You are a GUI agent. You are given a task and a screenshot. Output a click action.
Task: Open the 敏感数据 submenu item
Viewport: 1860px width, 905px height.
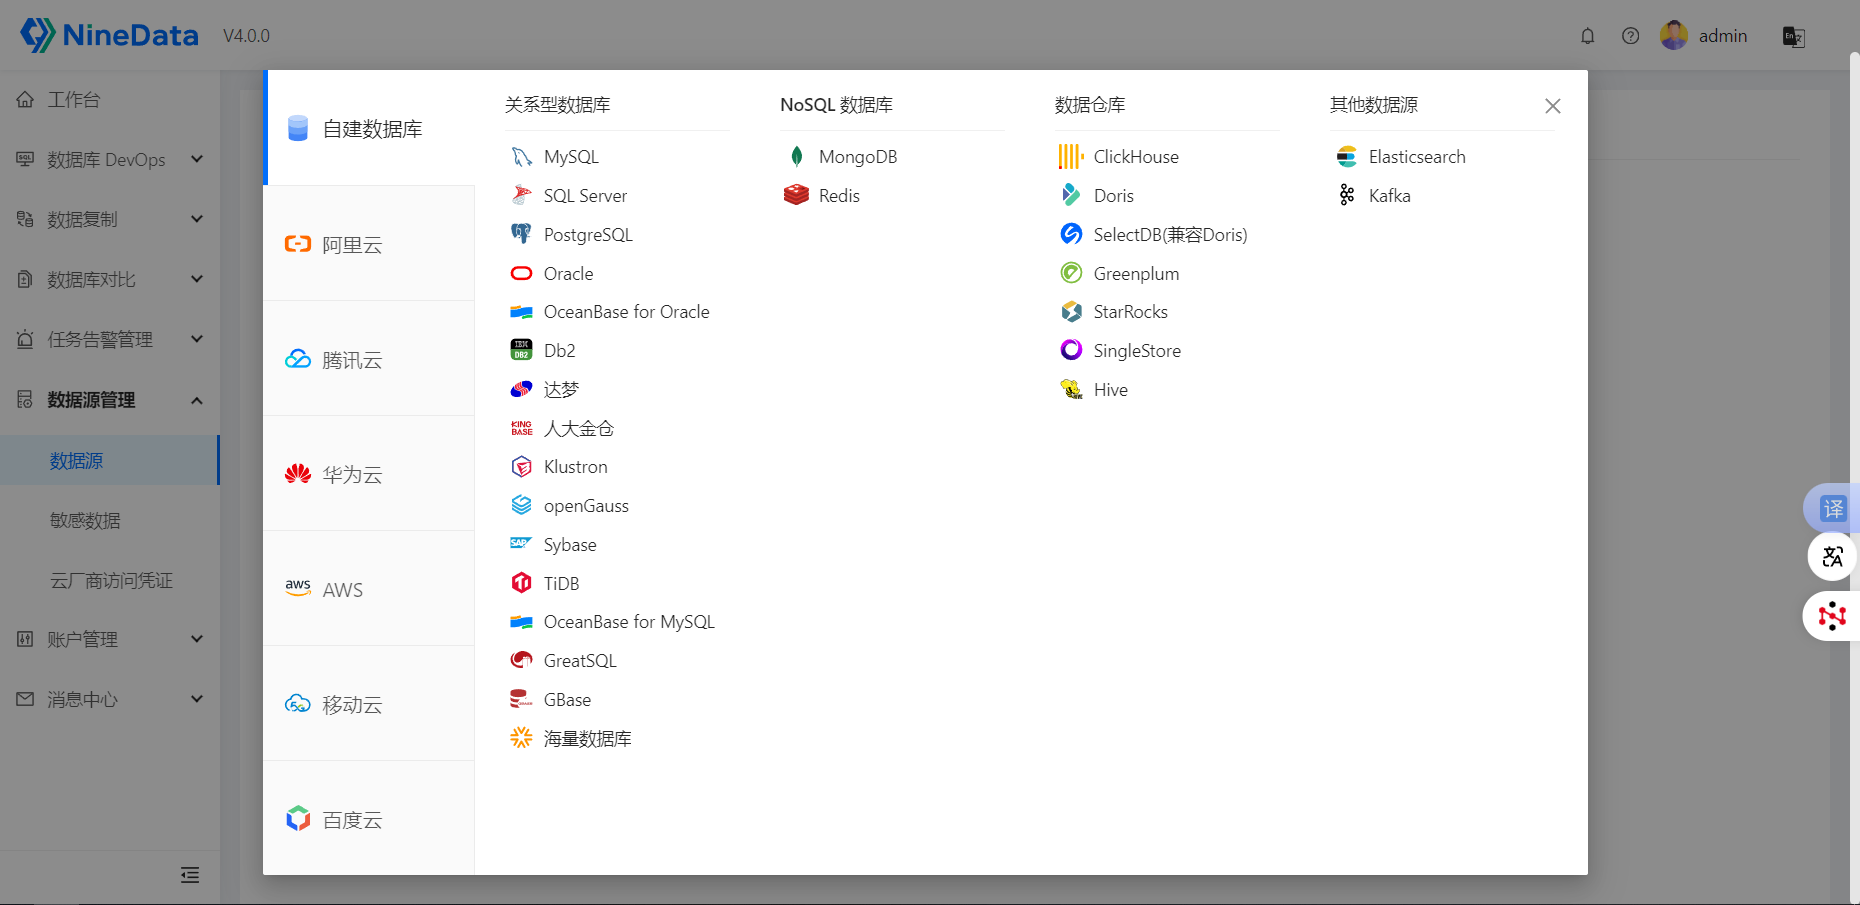[110, 520]
